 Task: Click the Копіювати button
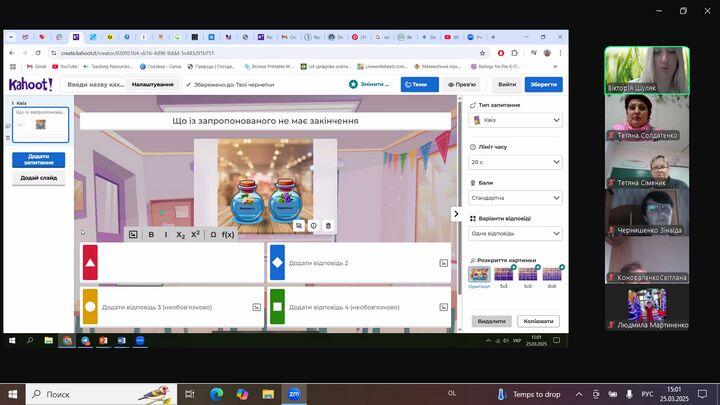point(538,321)
